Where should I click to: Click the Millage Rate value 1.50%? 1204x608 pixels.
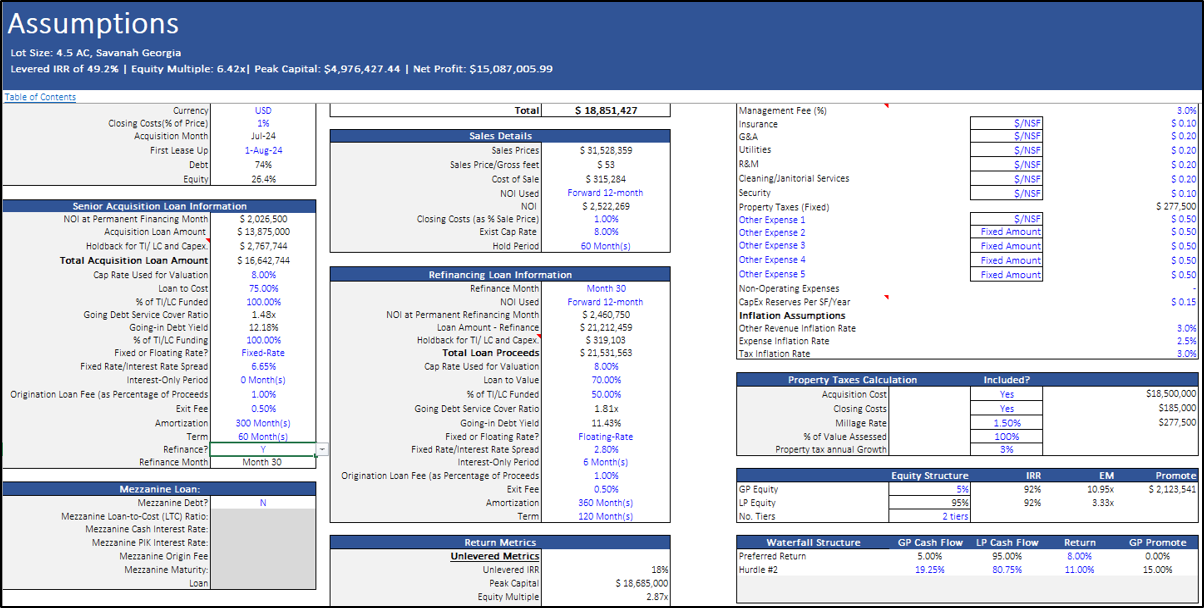[x=1006, y=423]
